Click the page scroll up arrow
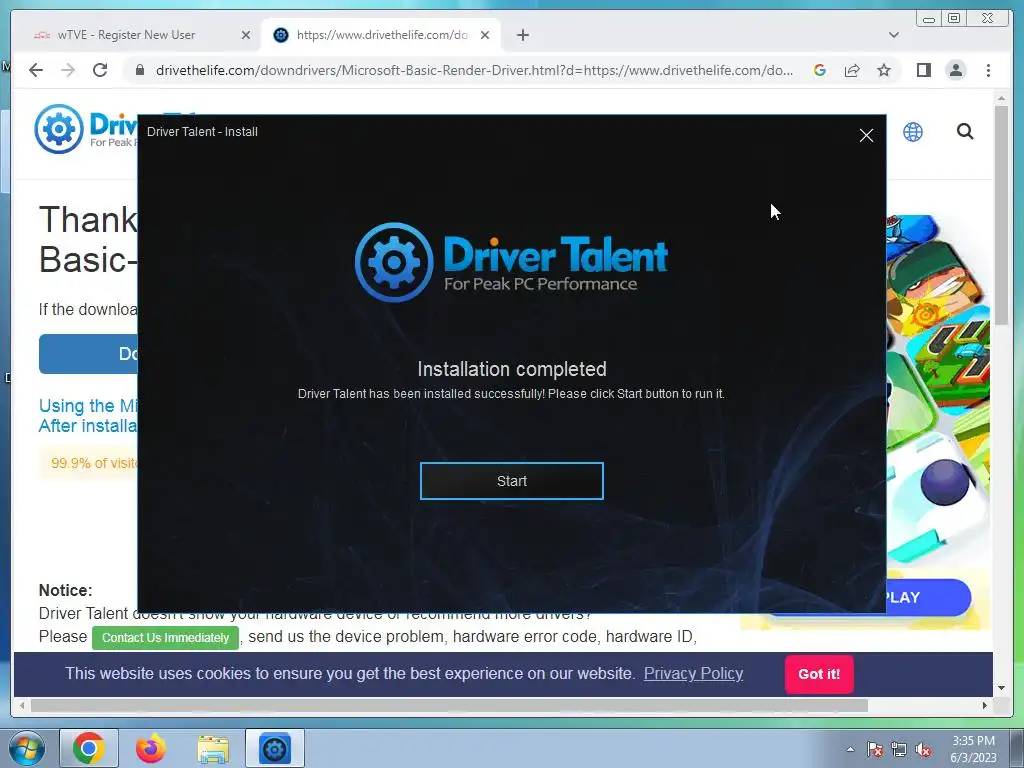 pyautogui.click(x=1001, y=98)
